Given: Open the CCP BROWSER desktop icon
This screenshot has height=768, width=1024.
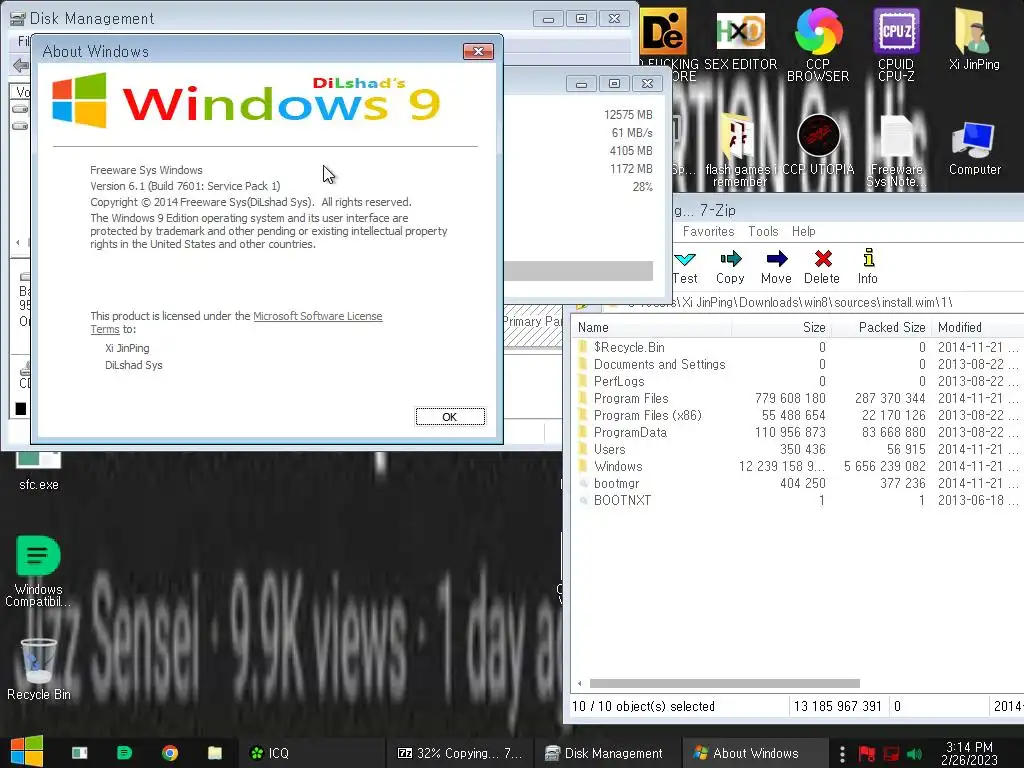Looking at the screenshot, I should point(818,44).
